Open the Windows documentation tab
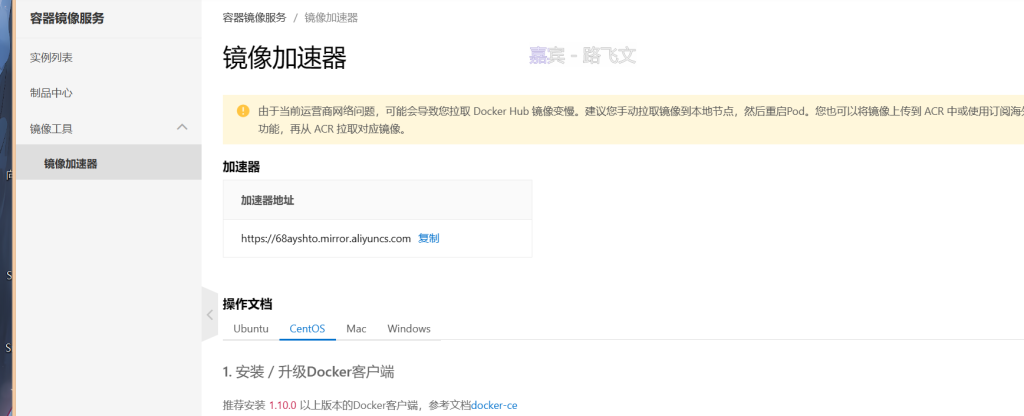Screen dimensions: 1024x416 point(409,328)
